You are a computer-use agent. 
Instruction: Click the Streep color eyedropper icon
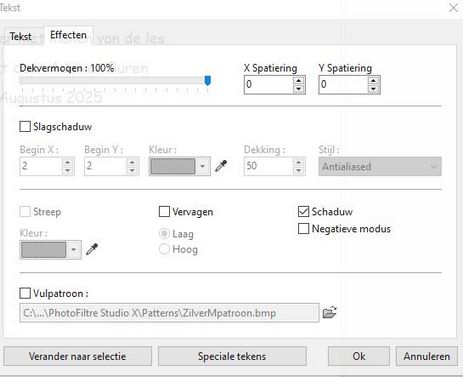pyautogui.click(x=92, y=249)
